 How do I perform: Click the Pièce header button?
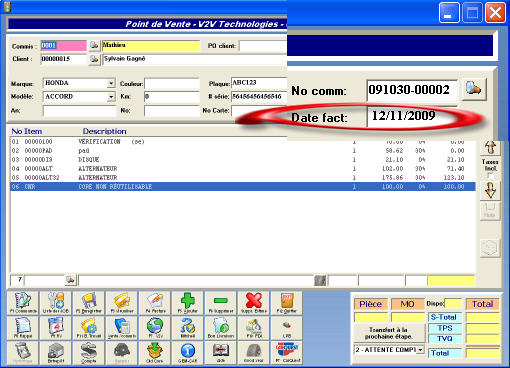(x=371, y=304)
